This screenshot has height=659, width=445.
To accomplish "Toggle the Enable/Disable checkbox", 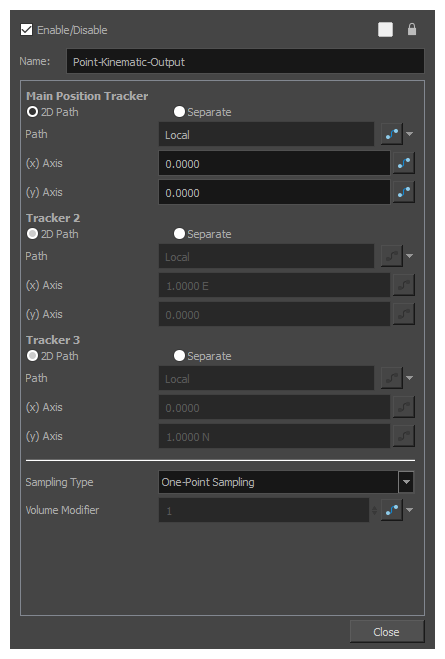I will tap(26, 30).
